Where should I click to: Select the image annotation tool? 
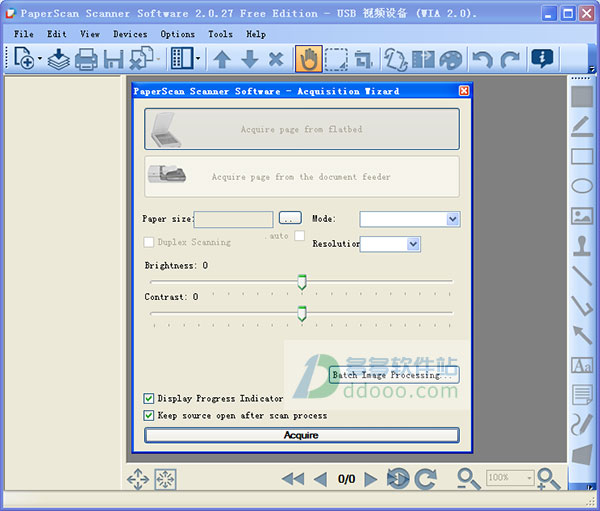[582, 216]
